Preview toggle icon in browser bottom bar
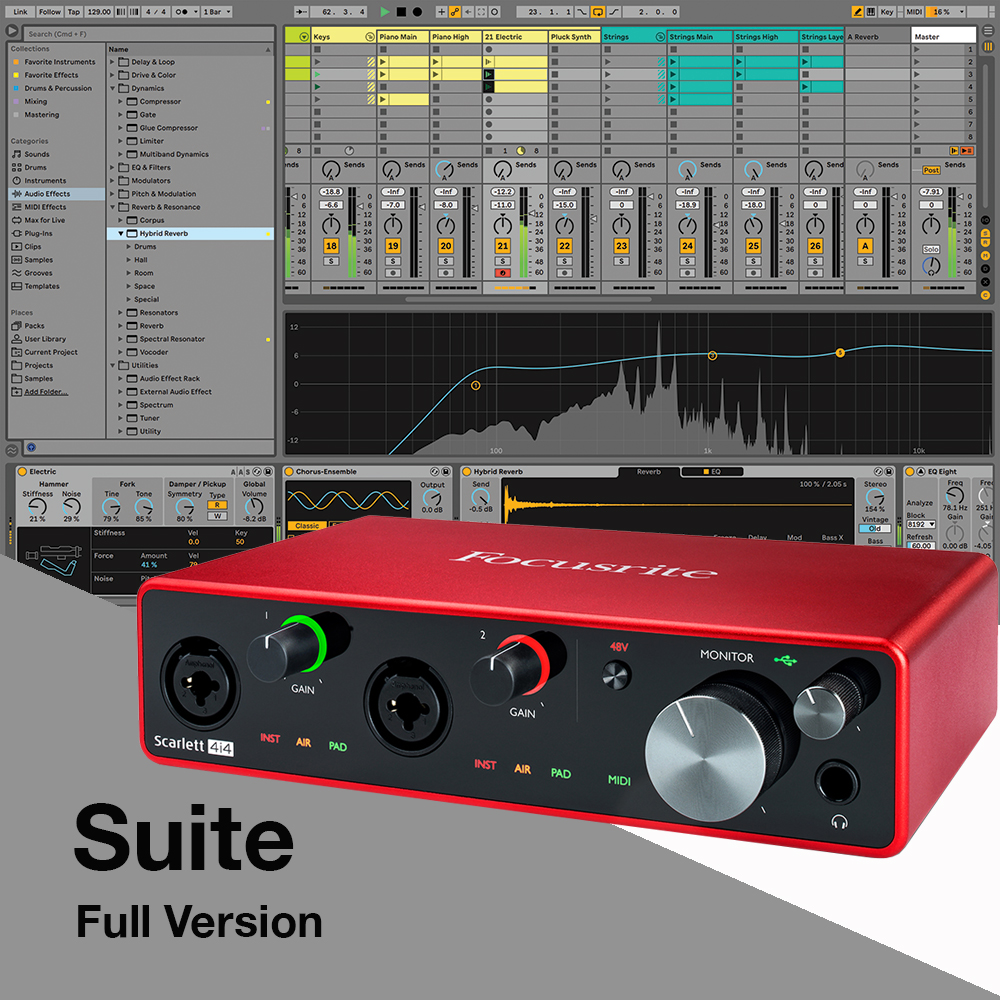Image resolution: width=1000 pixels, height=1000 pixels. pyautogui.click(x=31, y=448)
